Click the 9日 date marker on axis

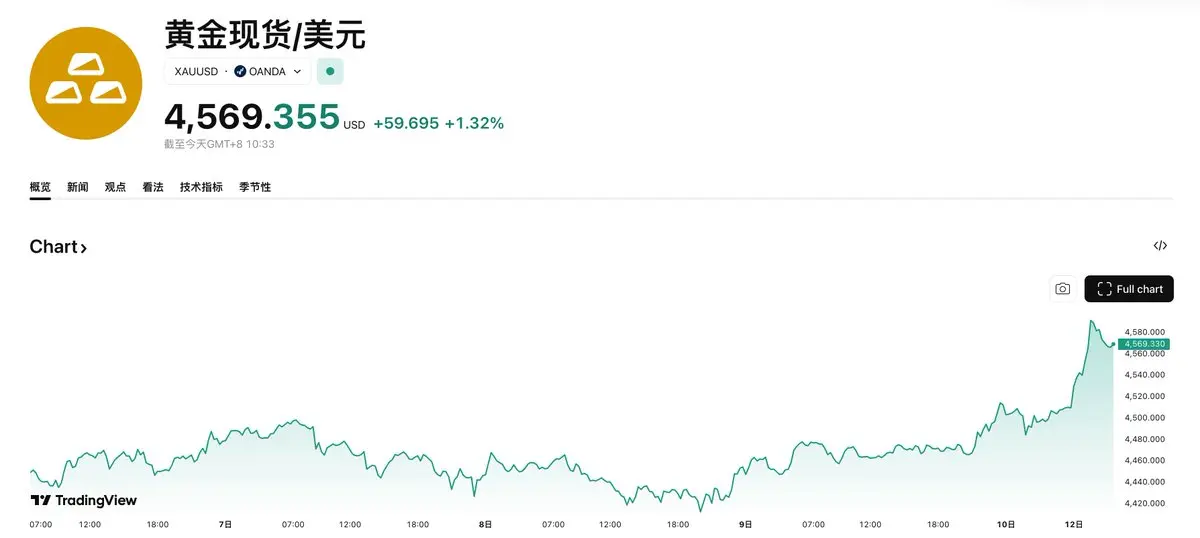point(746,524)
